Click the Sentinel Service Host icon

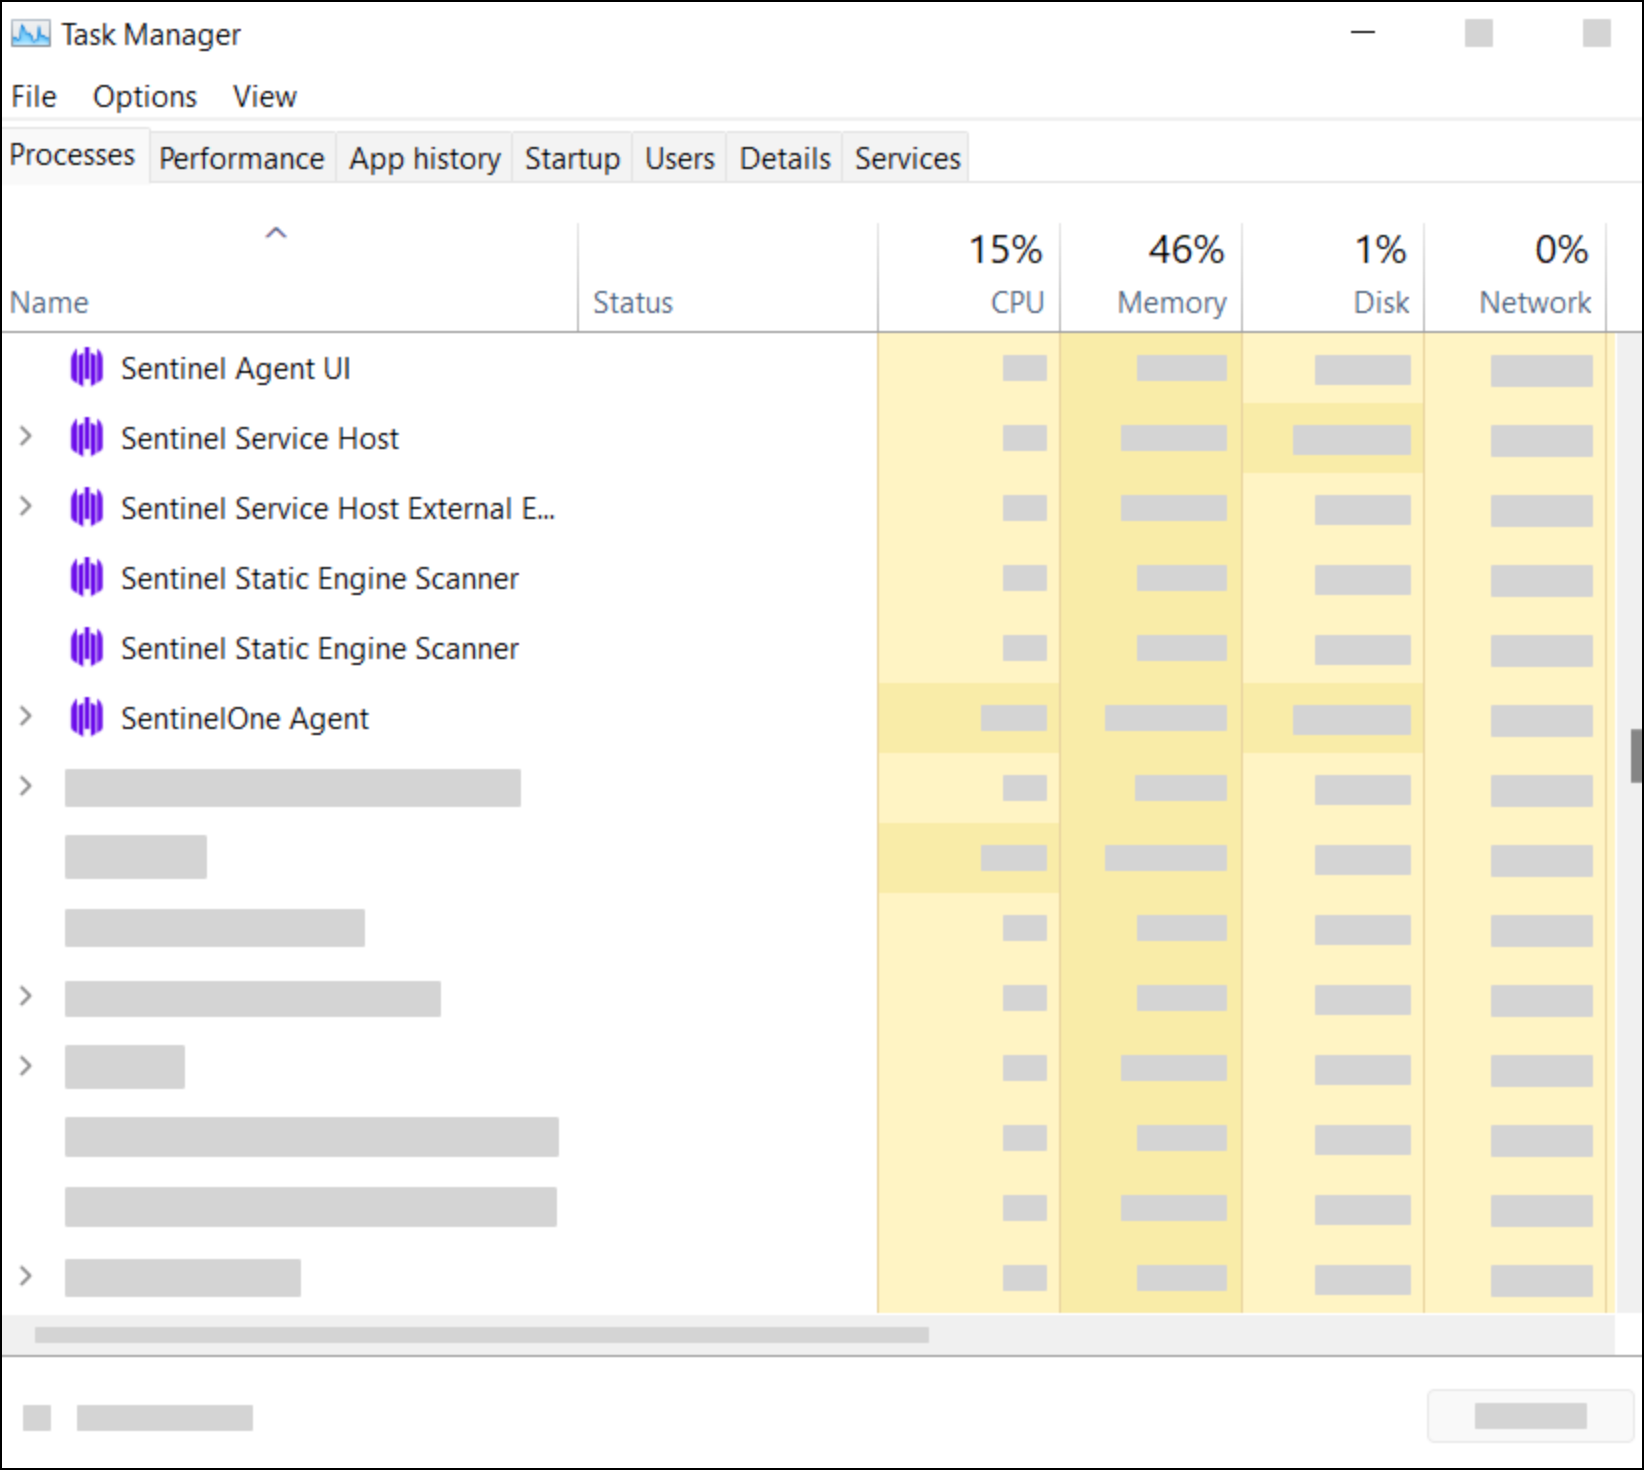[x=87, y=438]
